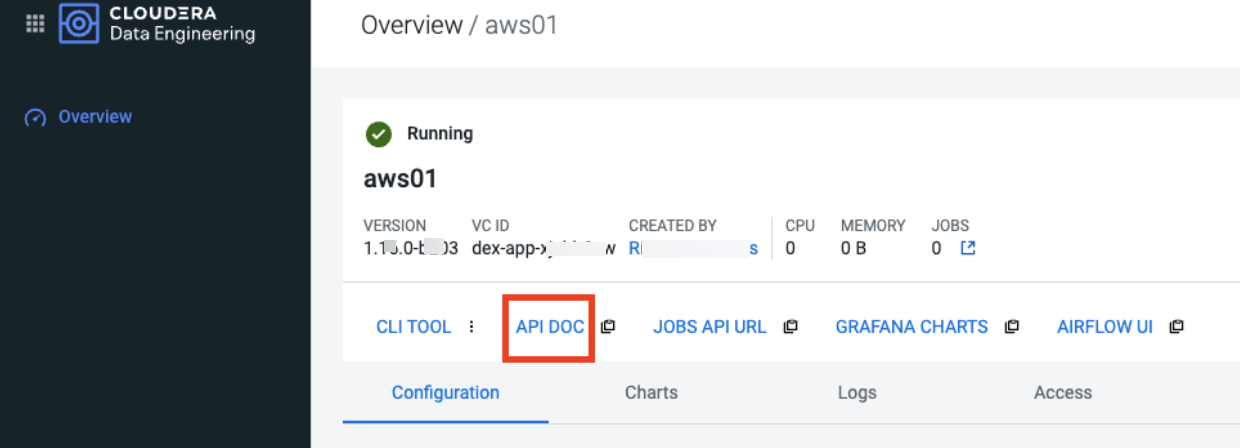Switch to the Access tab
1240x448 pixels.
(1062, 393)
